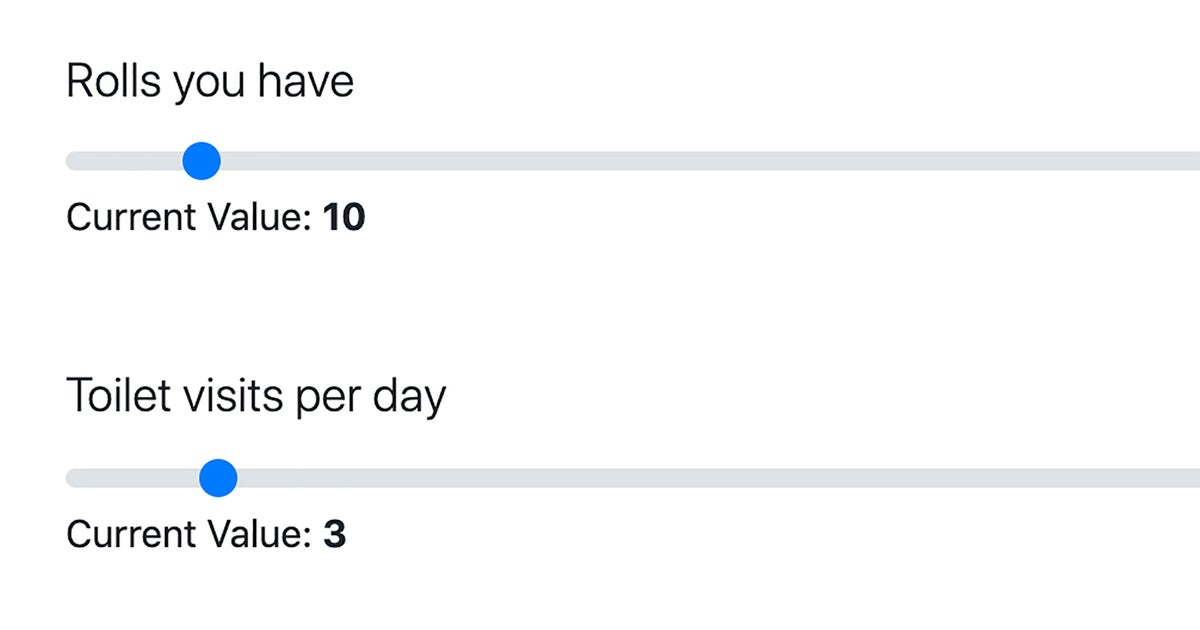Click the track of the Rolls you have slider
The image size is (1200, 630).
(x=600, y=160)
